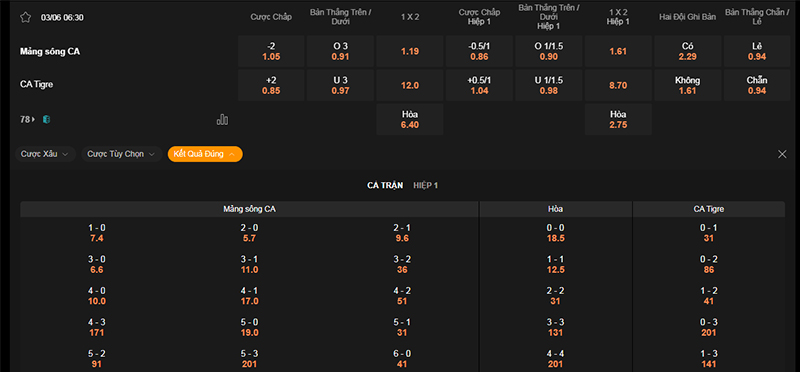Mark match as favorite with star icon

pyautogui.click(x=26, y=17)
